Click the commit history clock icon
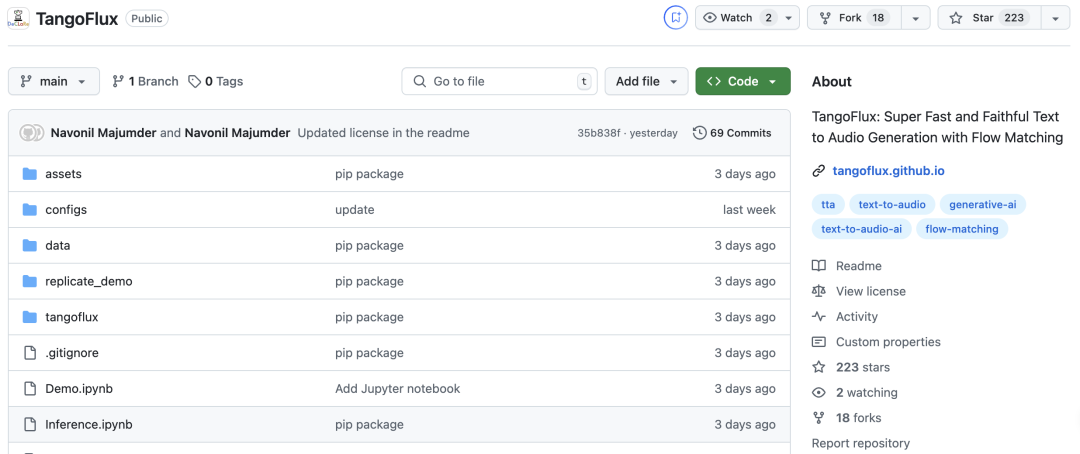1080x454 pixels. point(700,133)
